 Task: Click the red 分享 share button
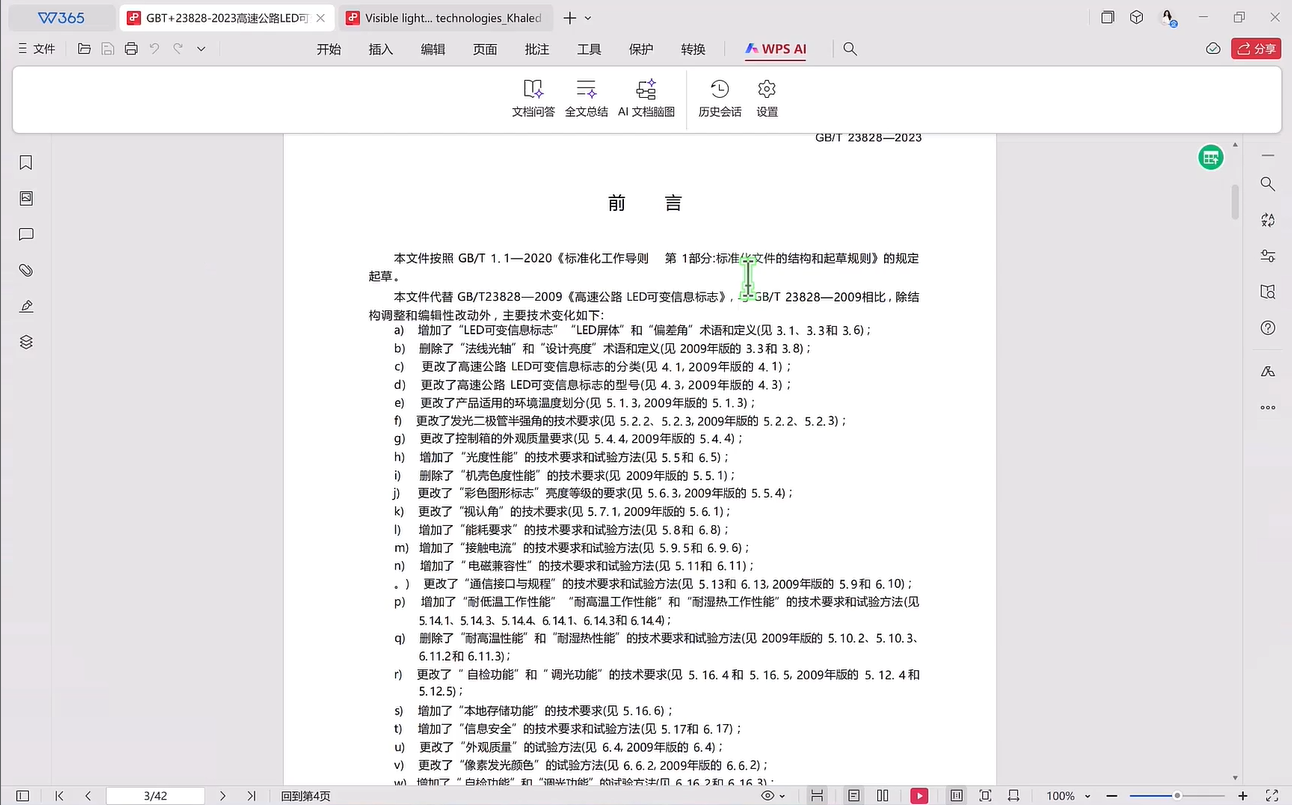[x=1256, y=49]
